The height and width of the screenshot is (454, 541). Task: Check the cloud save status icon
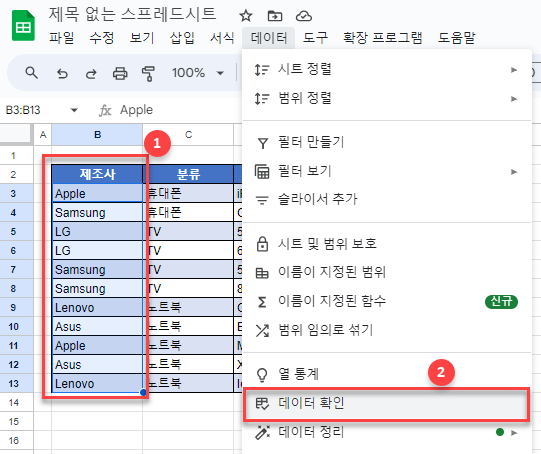304,16
